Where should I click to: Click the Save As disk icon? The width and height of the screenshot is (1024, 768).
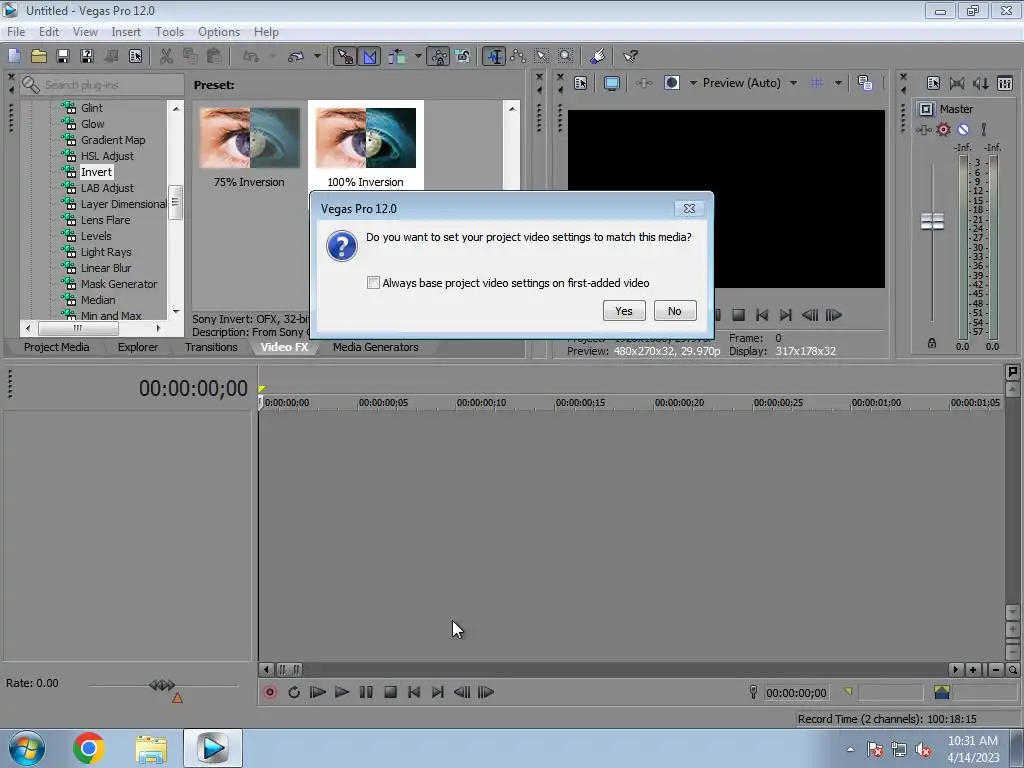(87, 56)
